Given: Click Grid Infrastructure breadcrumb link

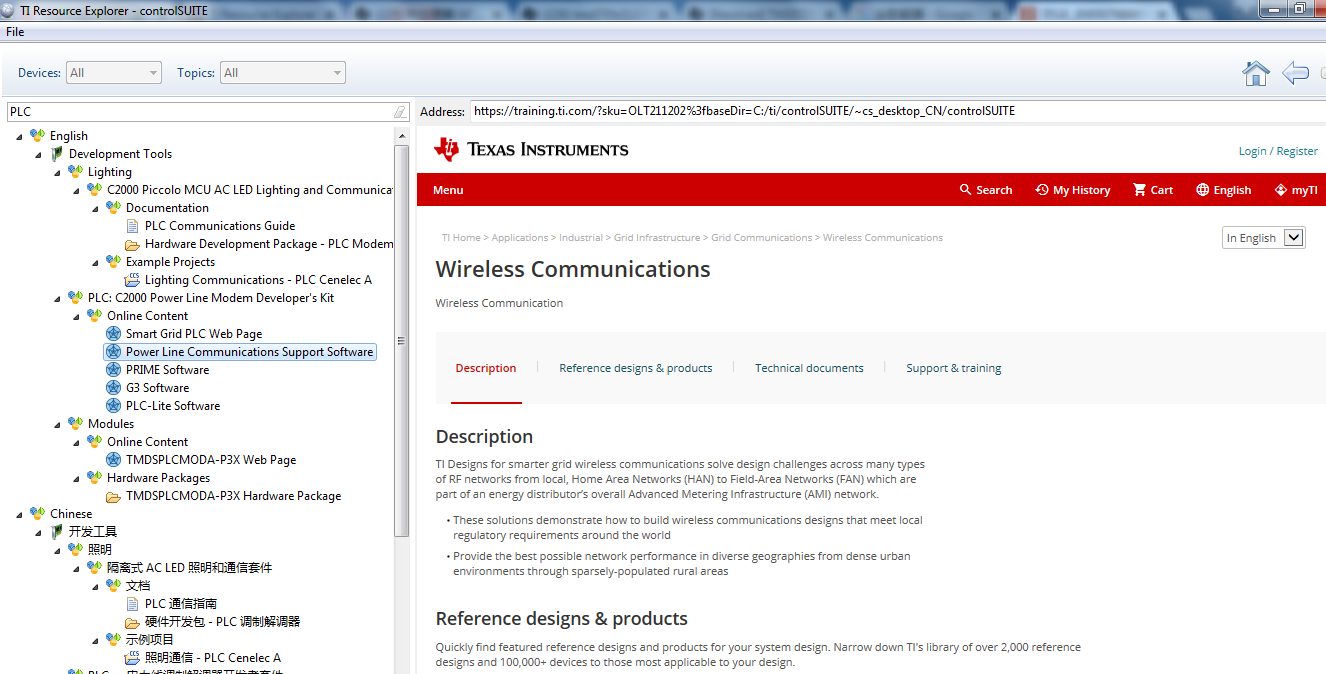Looking at the screenshot, I should (x=657, y=238).
